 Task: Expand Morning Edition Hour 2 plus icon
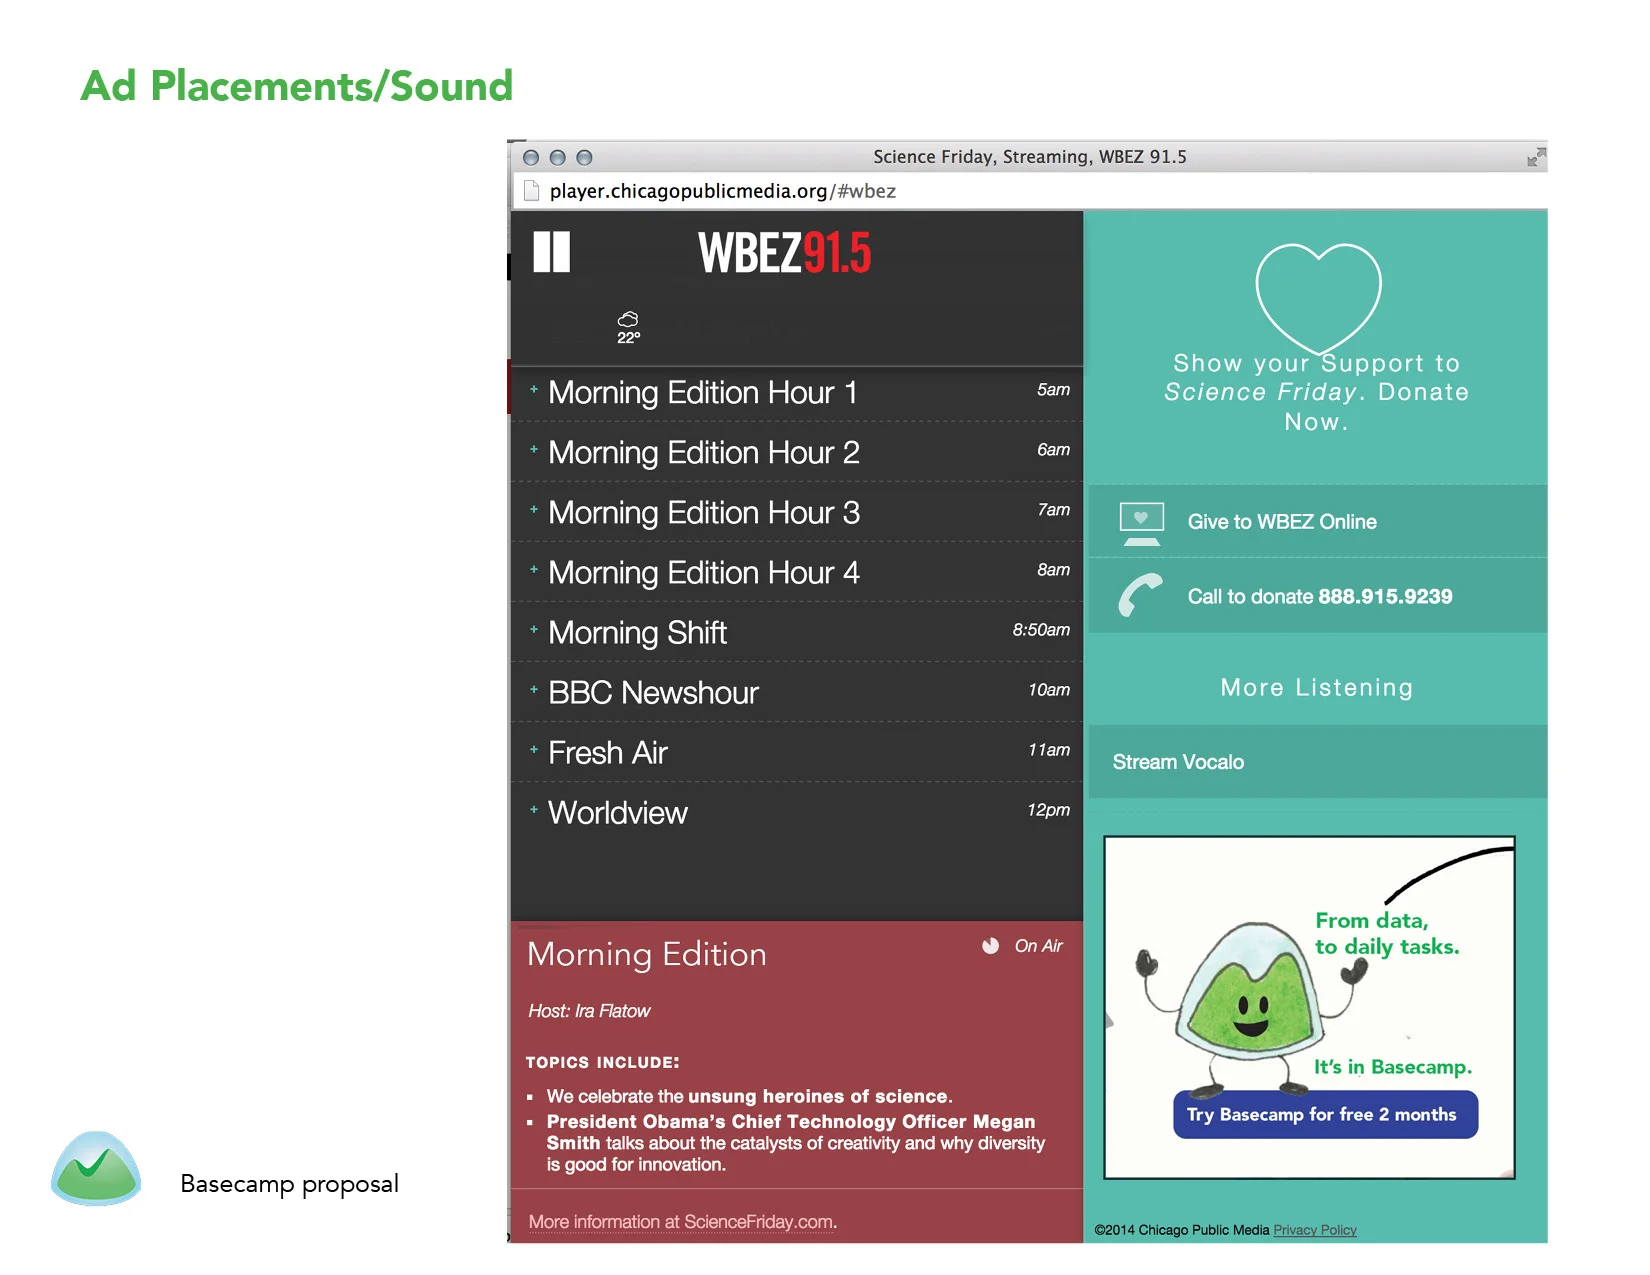[x=534, y=449]
